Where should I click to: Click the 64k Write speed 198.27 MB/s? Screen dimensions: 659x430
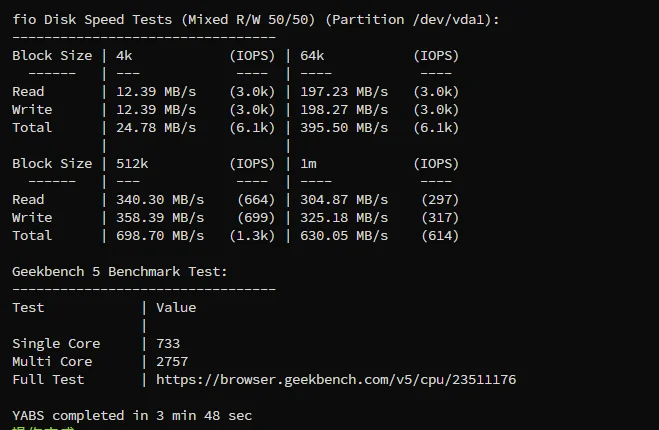click(x=344, y=110)
